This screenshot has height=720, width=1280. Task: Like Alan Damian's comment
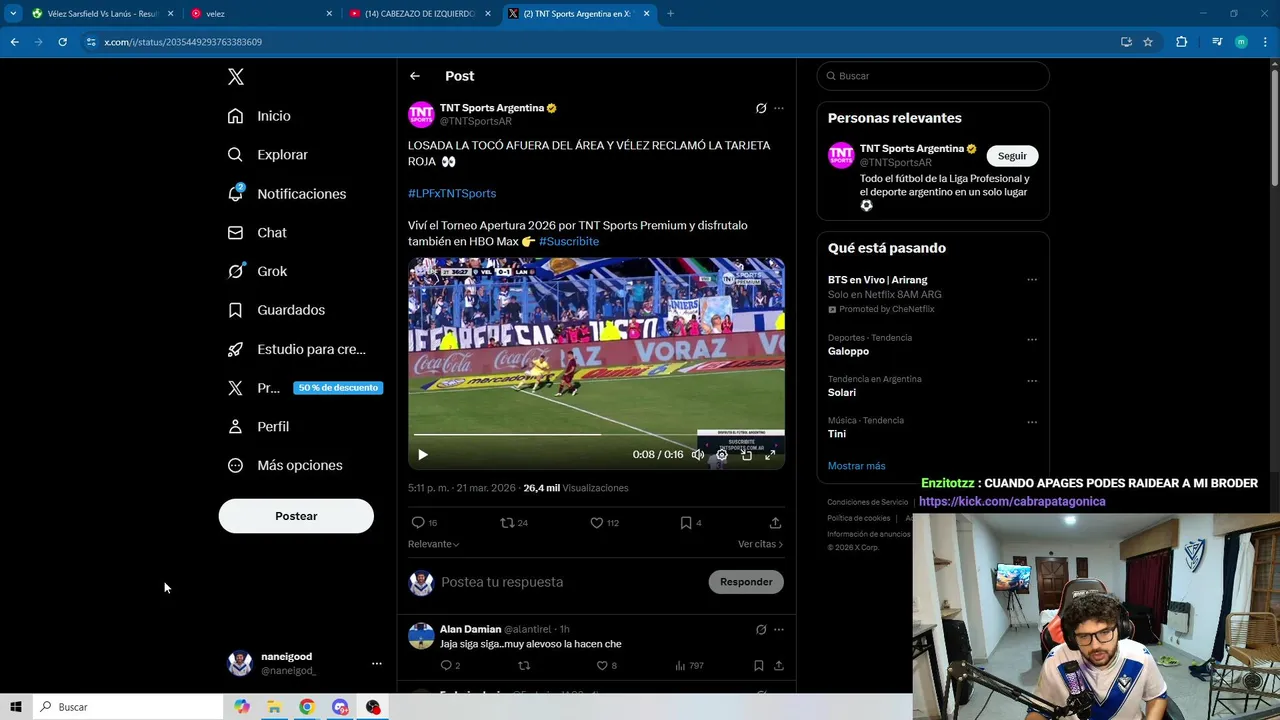606,666
